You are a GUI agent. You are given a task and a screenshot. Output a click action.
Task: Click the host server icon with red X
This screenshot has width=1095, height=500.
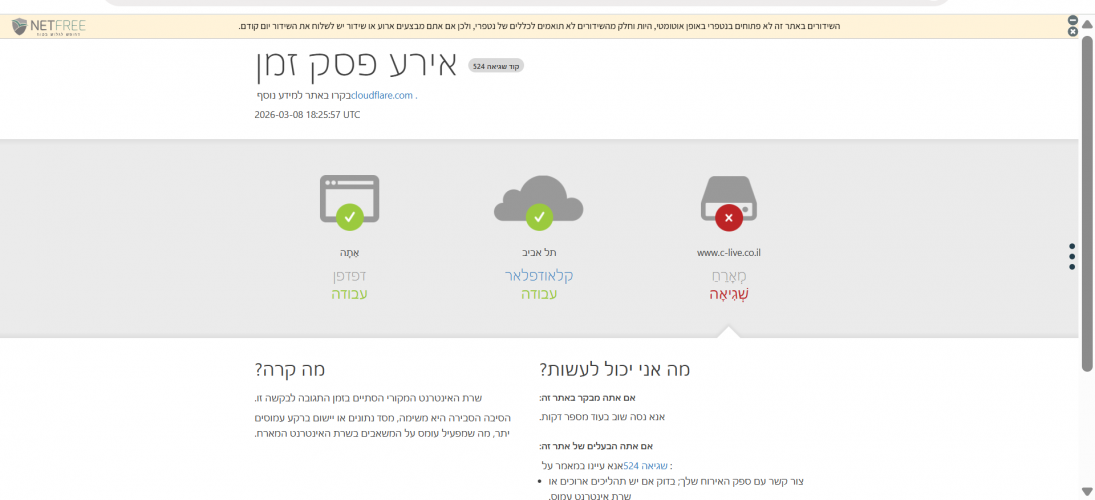tap(728, 203)
